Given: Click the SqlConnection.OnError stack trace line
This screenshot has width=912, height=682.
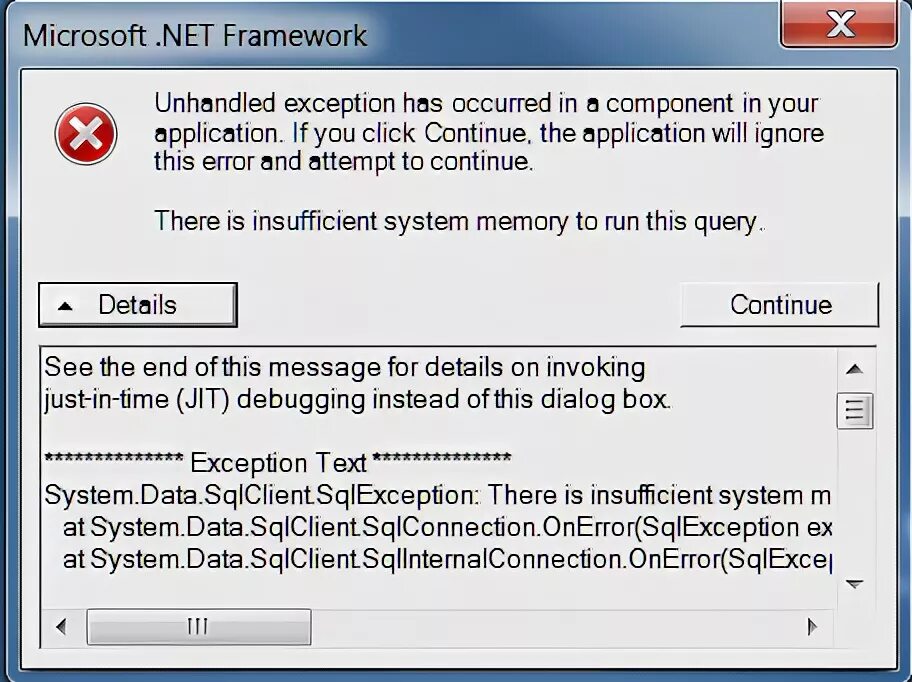Looking at the screenshot, I should pyautogui.click(x=447, y=527).
